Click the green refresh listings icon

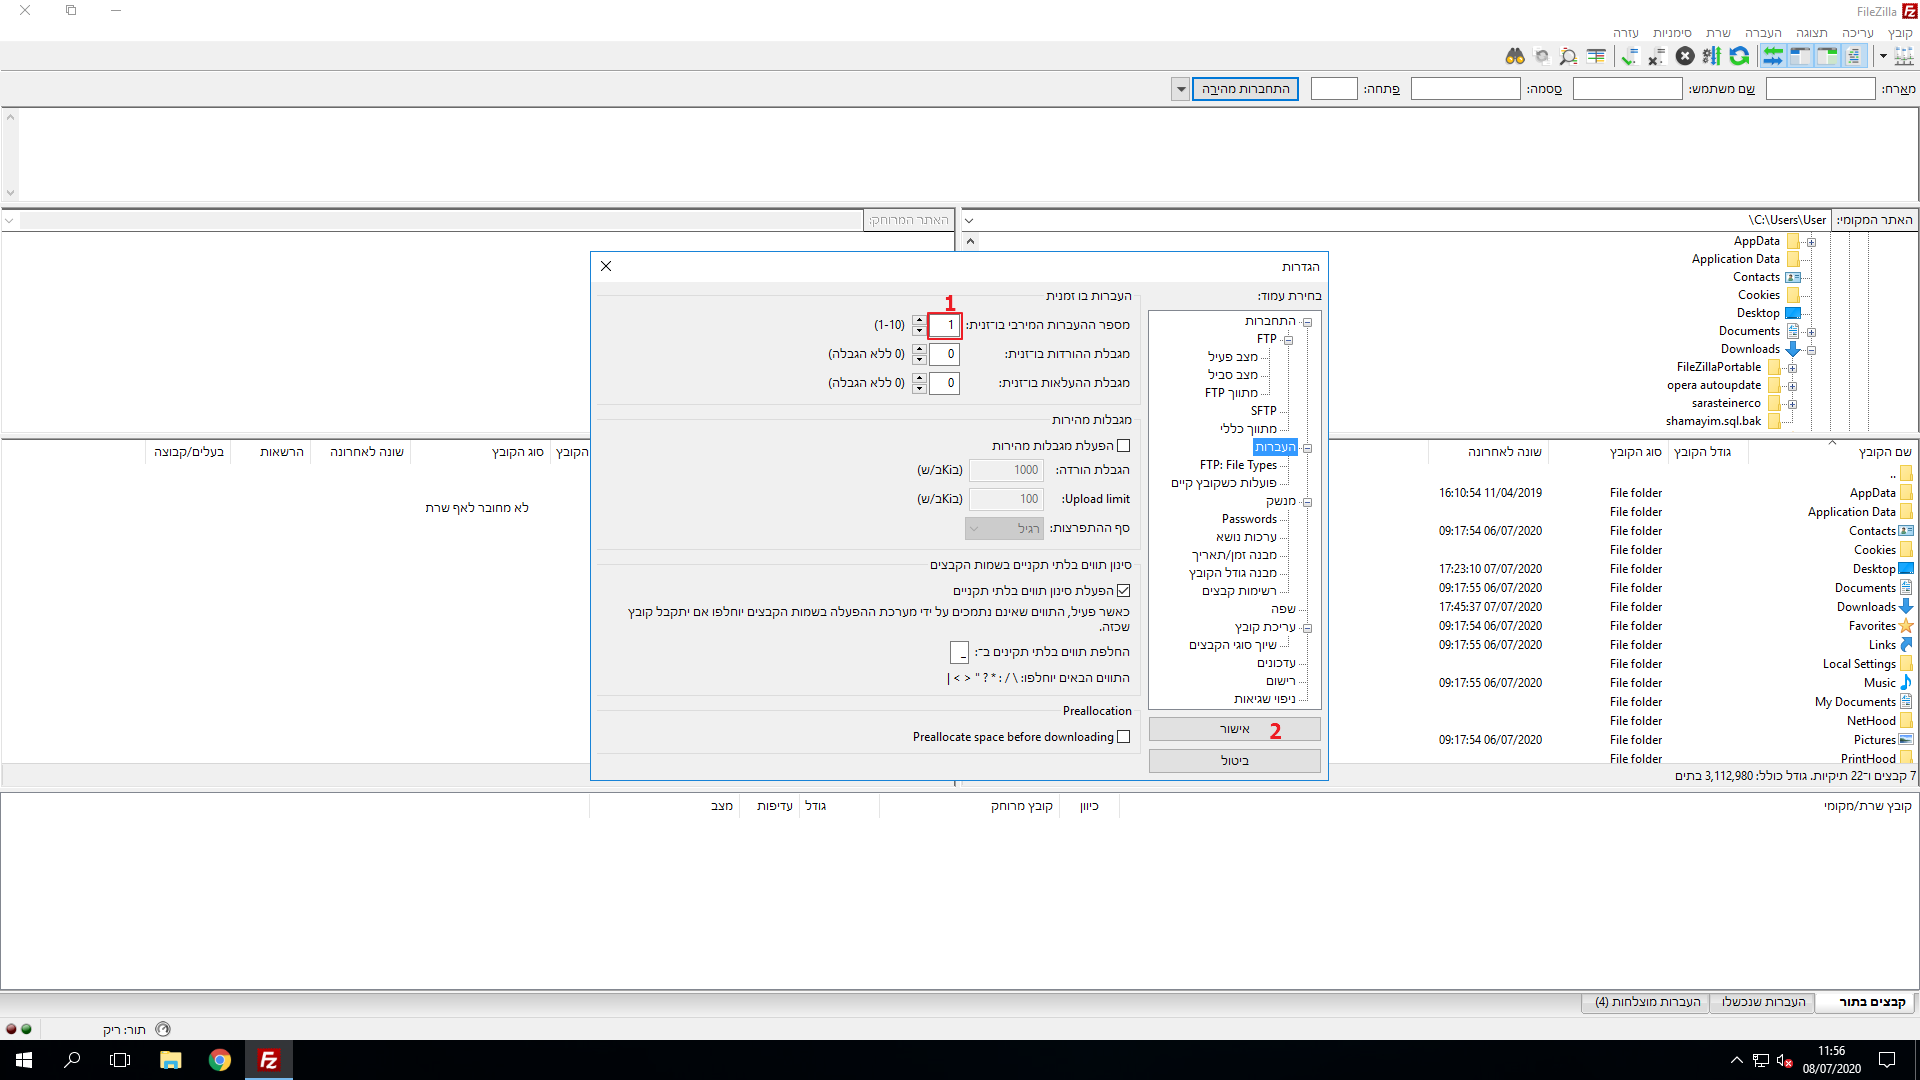click(1739, 56)
